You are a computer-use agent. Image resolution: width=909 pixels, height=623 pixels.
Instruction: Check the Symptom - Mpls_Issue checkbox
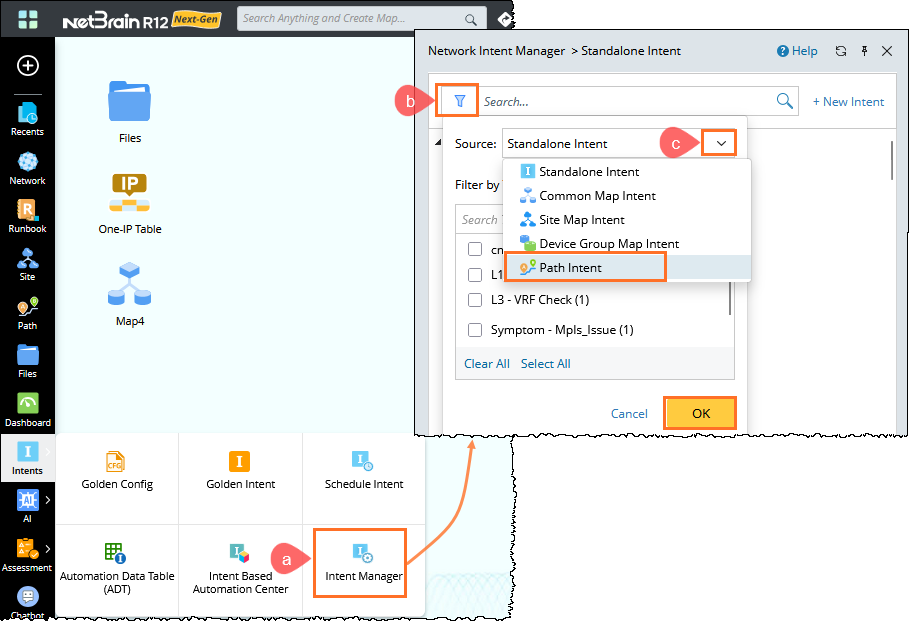[x=475, y=330]
